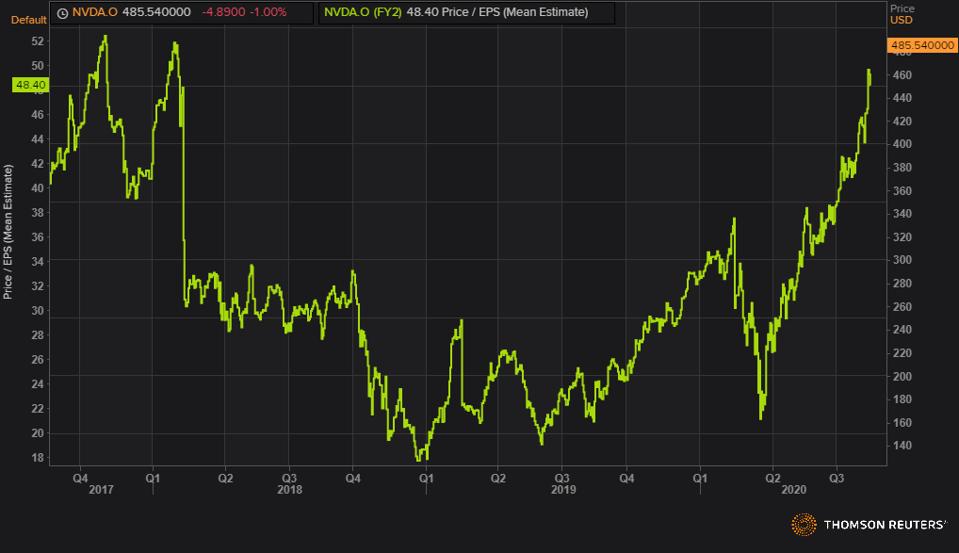Click the Default label at top left
This screenshot has height=553, width=959.
(x=29, y=20)
